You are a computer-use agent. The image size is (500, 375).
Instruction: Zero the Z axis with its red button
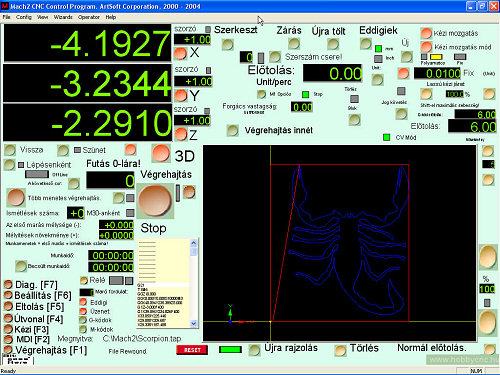[181, 134]
